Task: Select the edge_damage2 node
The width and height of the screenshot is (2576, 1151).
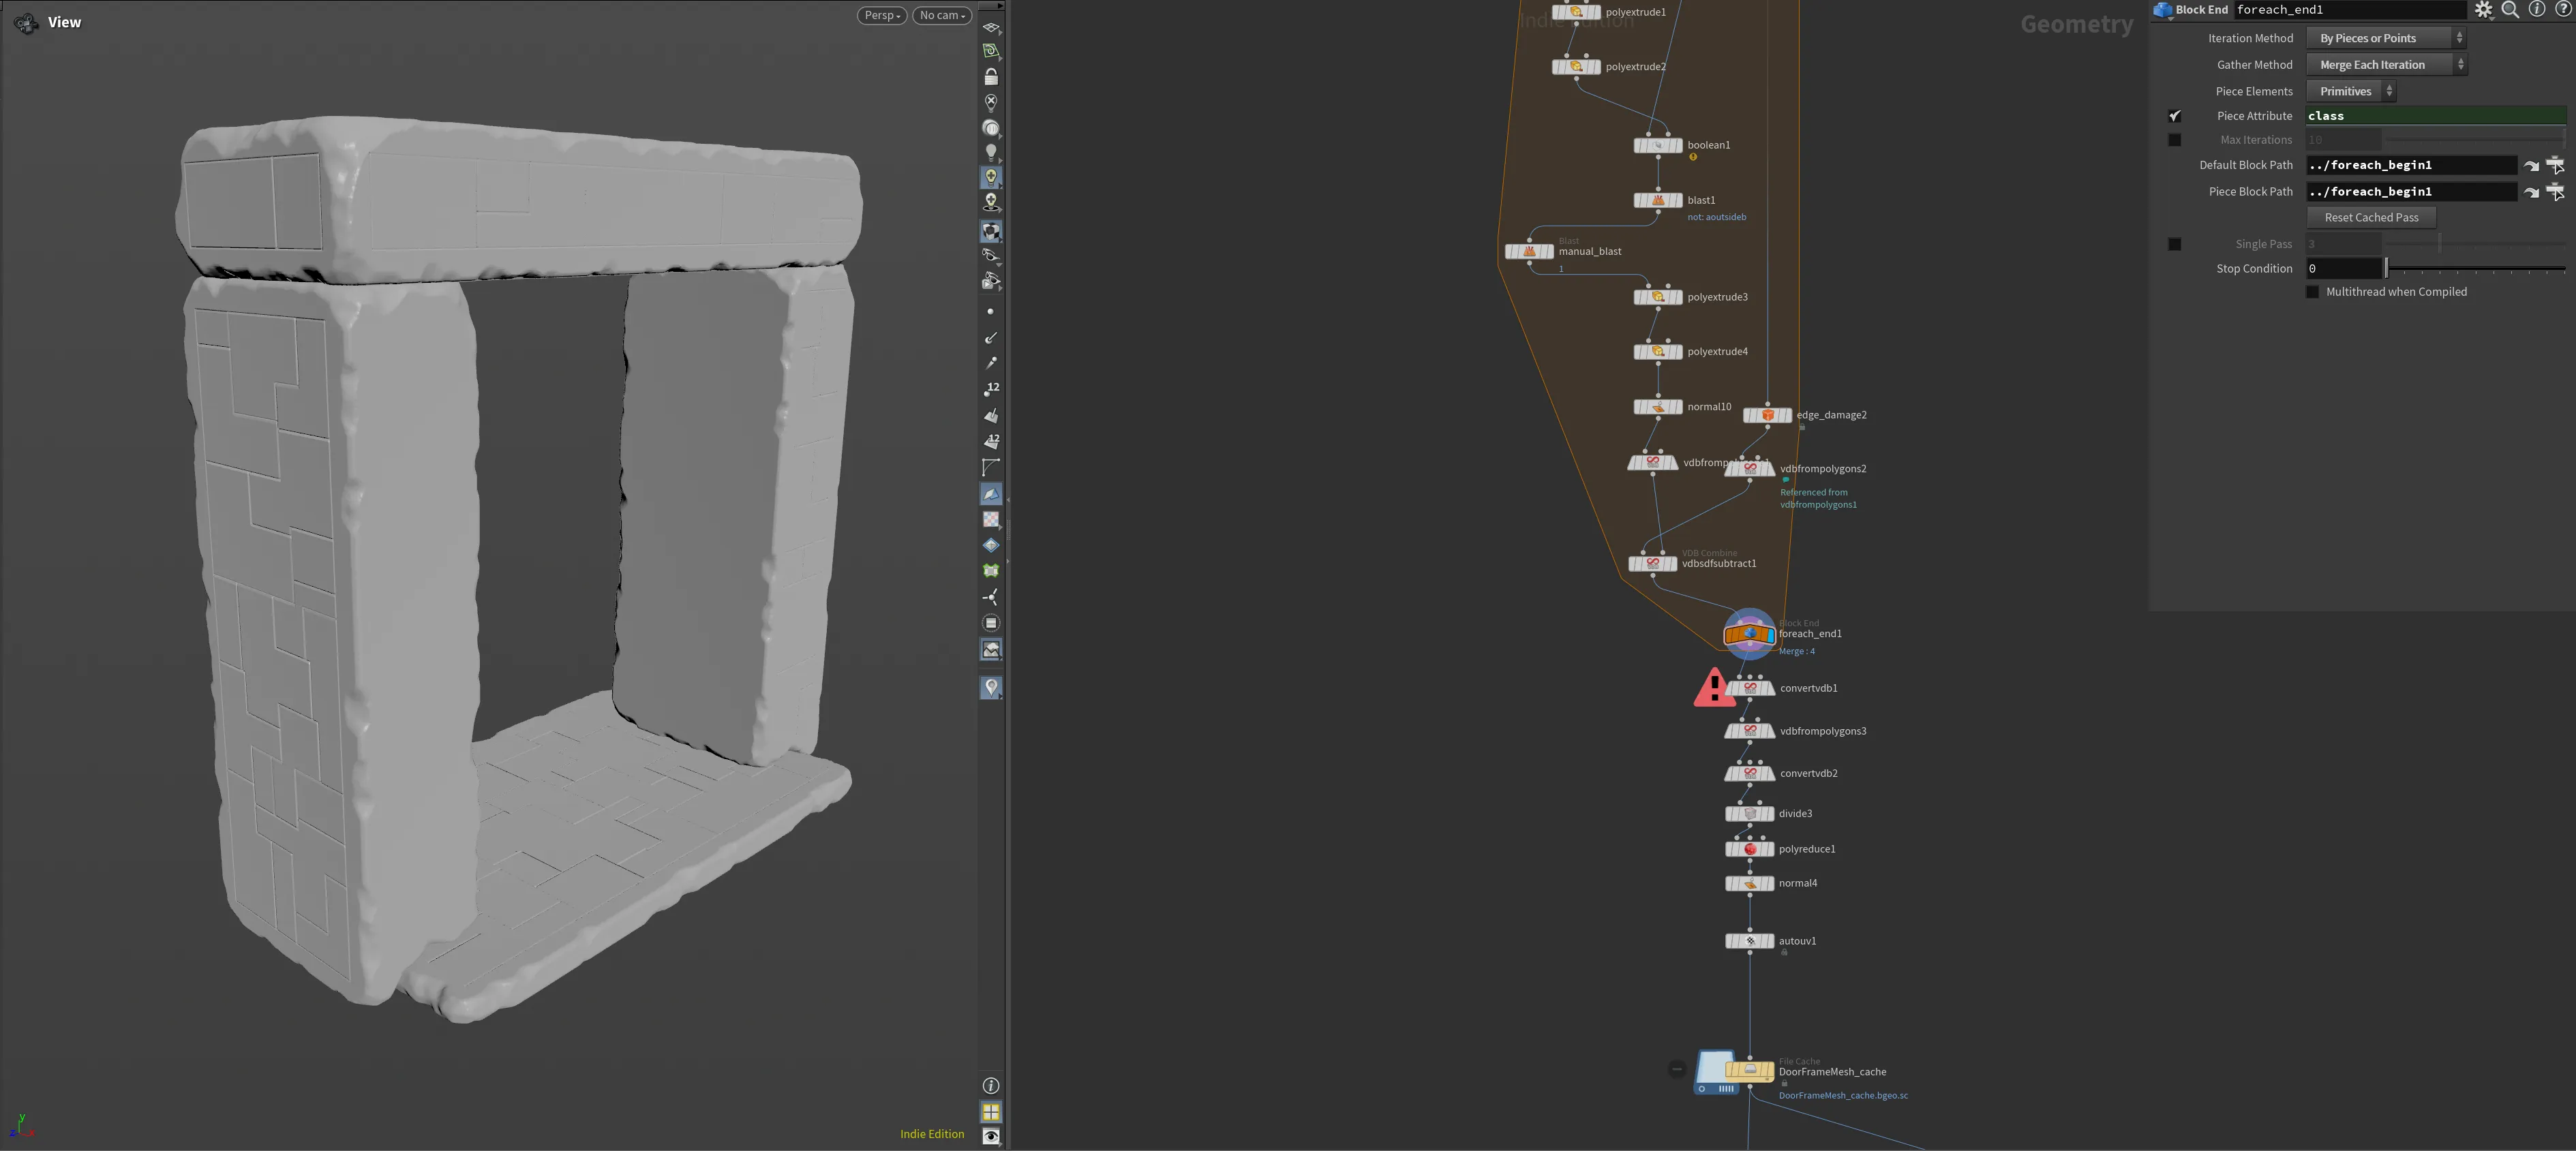Action: coord(1768,415)
